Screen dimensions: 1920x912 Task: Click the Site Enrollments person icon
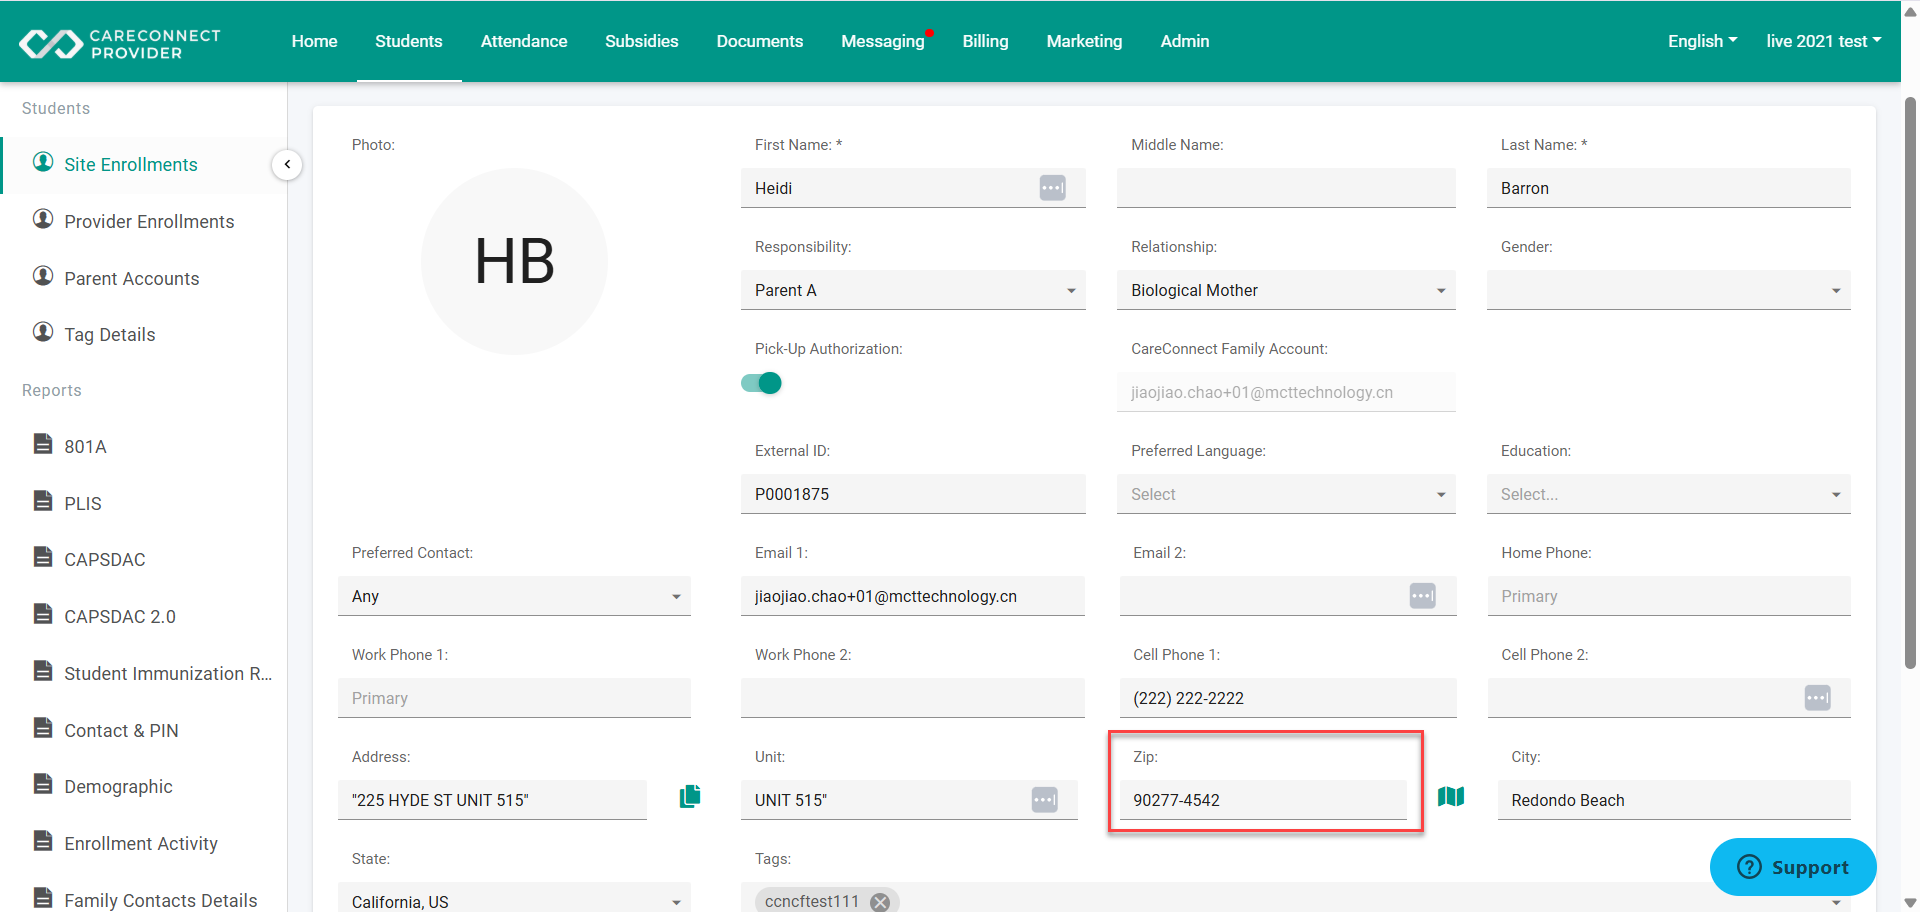tap(43, 162)
